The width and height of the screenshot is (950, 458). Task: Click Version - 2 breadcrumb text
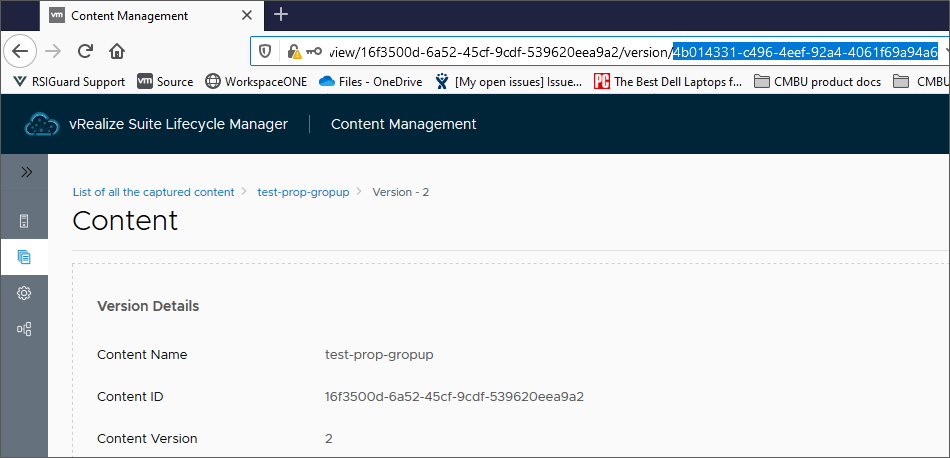(400, 192)
